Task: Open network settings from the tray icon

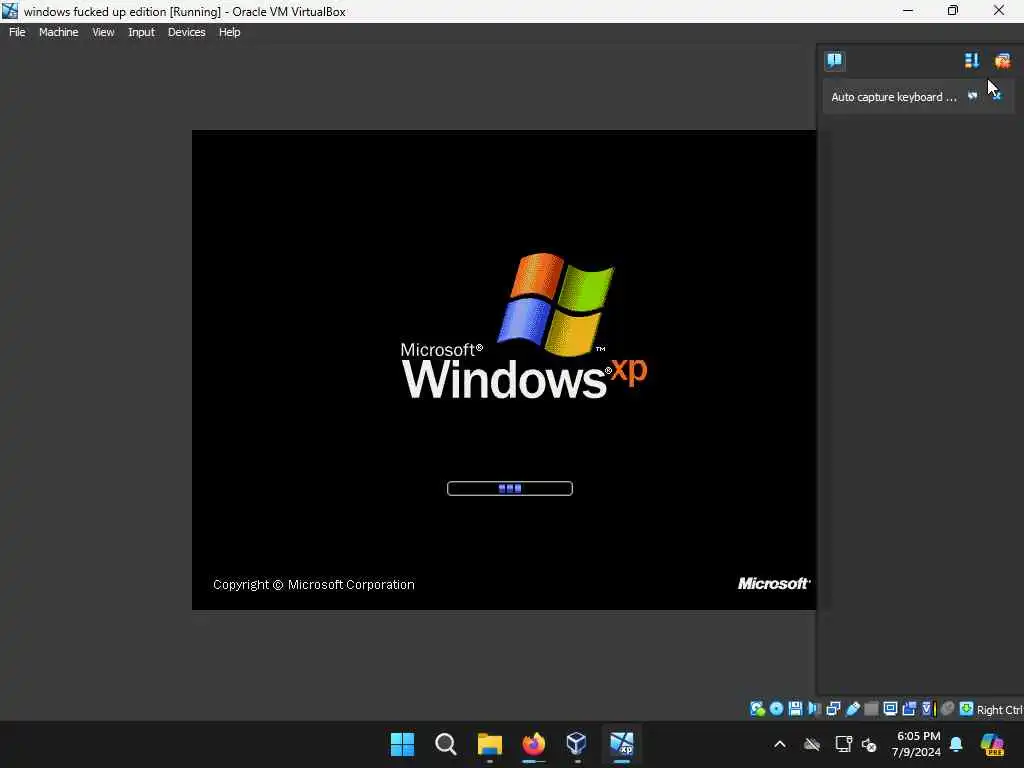Action: point(843,744)
